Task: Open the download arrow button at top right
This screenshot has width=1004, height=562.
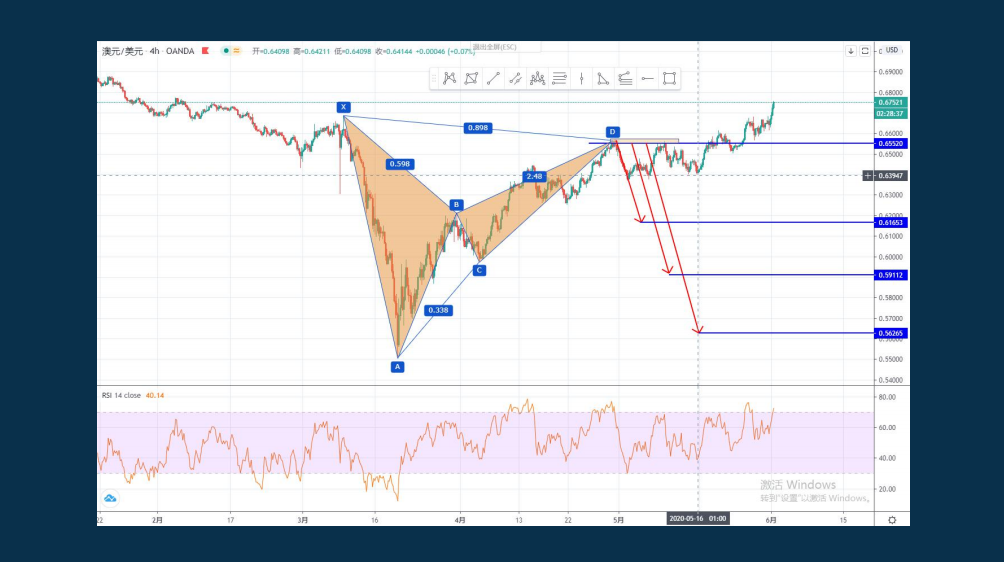Action: pyautogui.click(x=850, y=51)
